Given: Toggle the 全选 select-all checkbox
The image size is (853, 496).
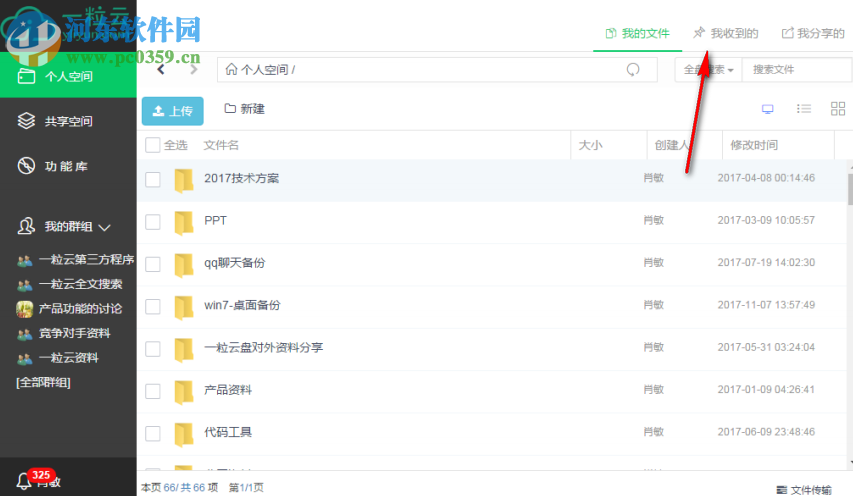Looking at the screenshot, I should tap(153, 145).
